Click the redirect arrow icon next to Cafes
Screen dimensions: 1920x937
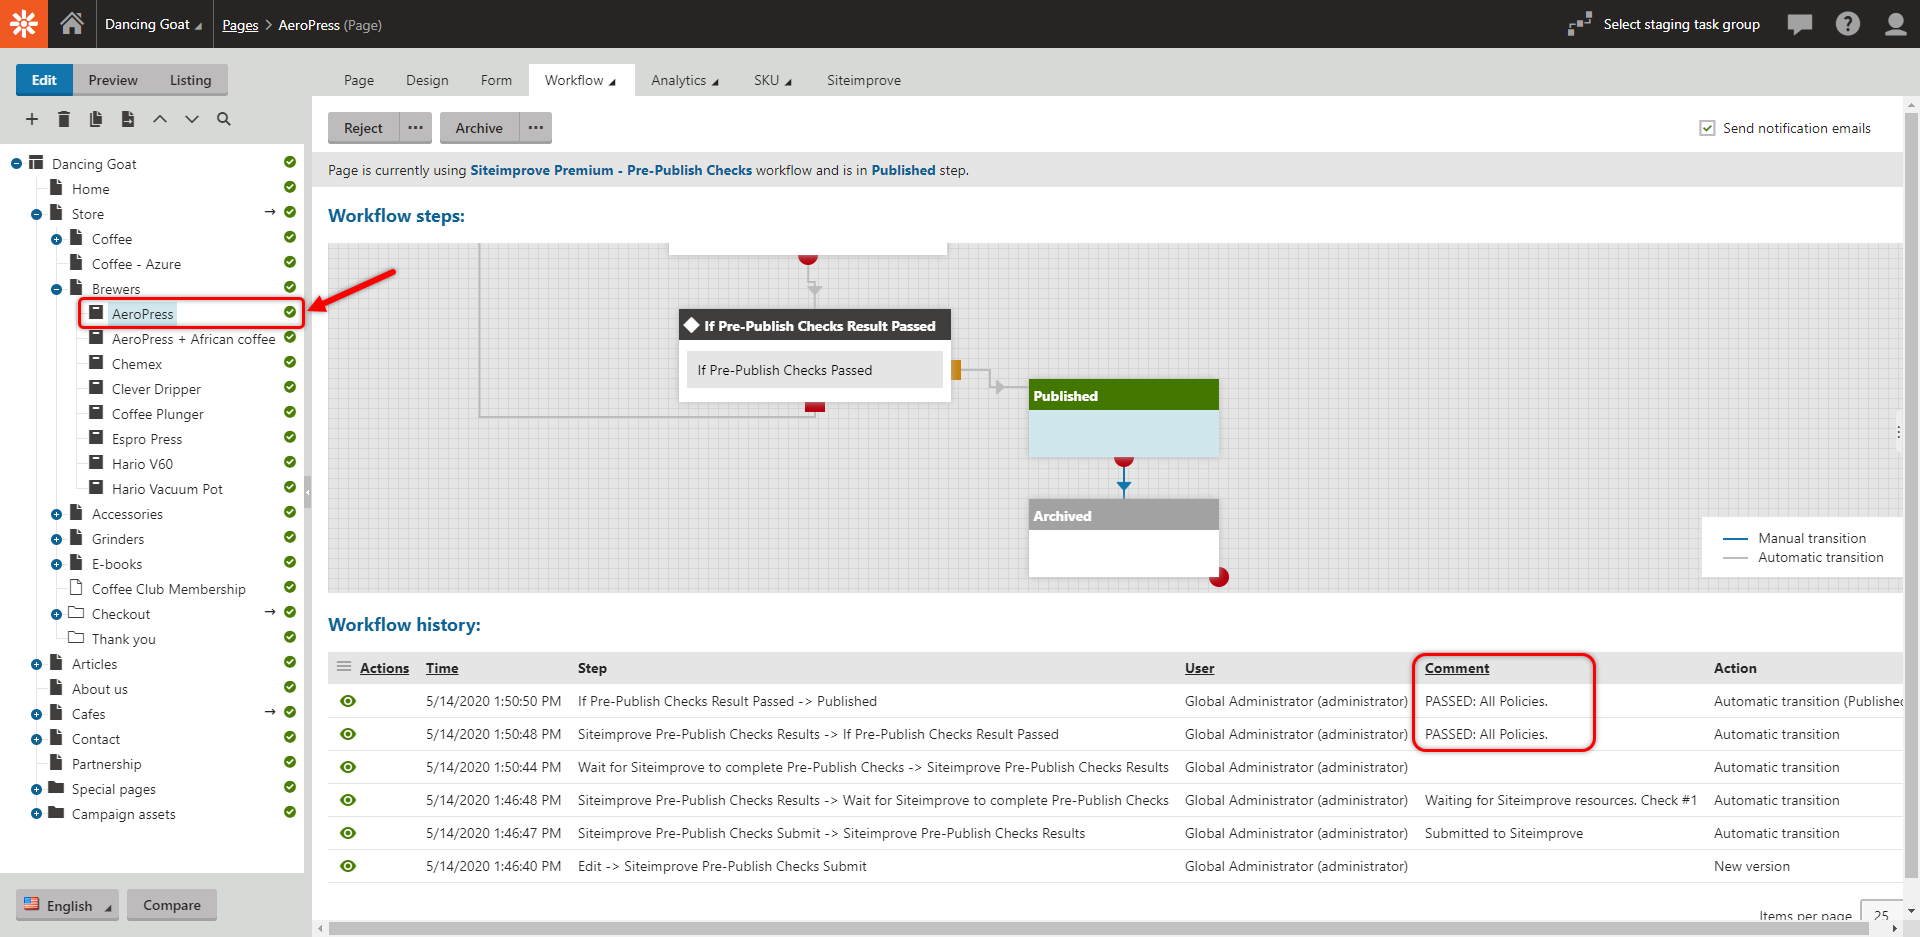[x=270, y=712]
